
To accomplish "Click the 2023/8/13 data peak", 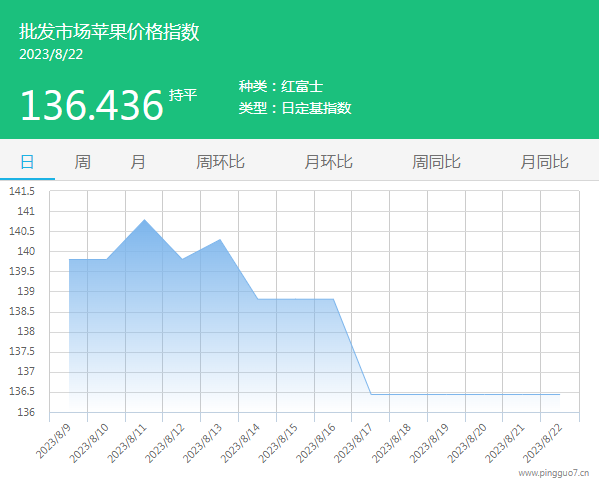I will [x=220, y=239].
